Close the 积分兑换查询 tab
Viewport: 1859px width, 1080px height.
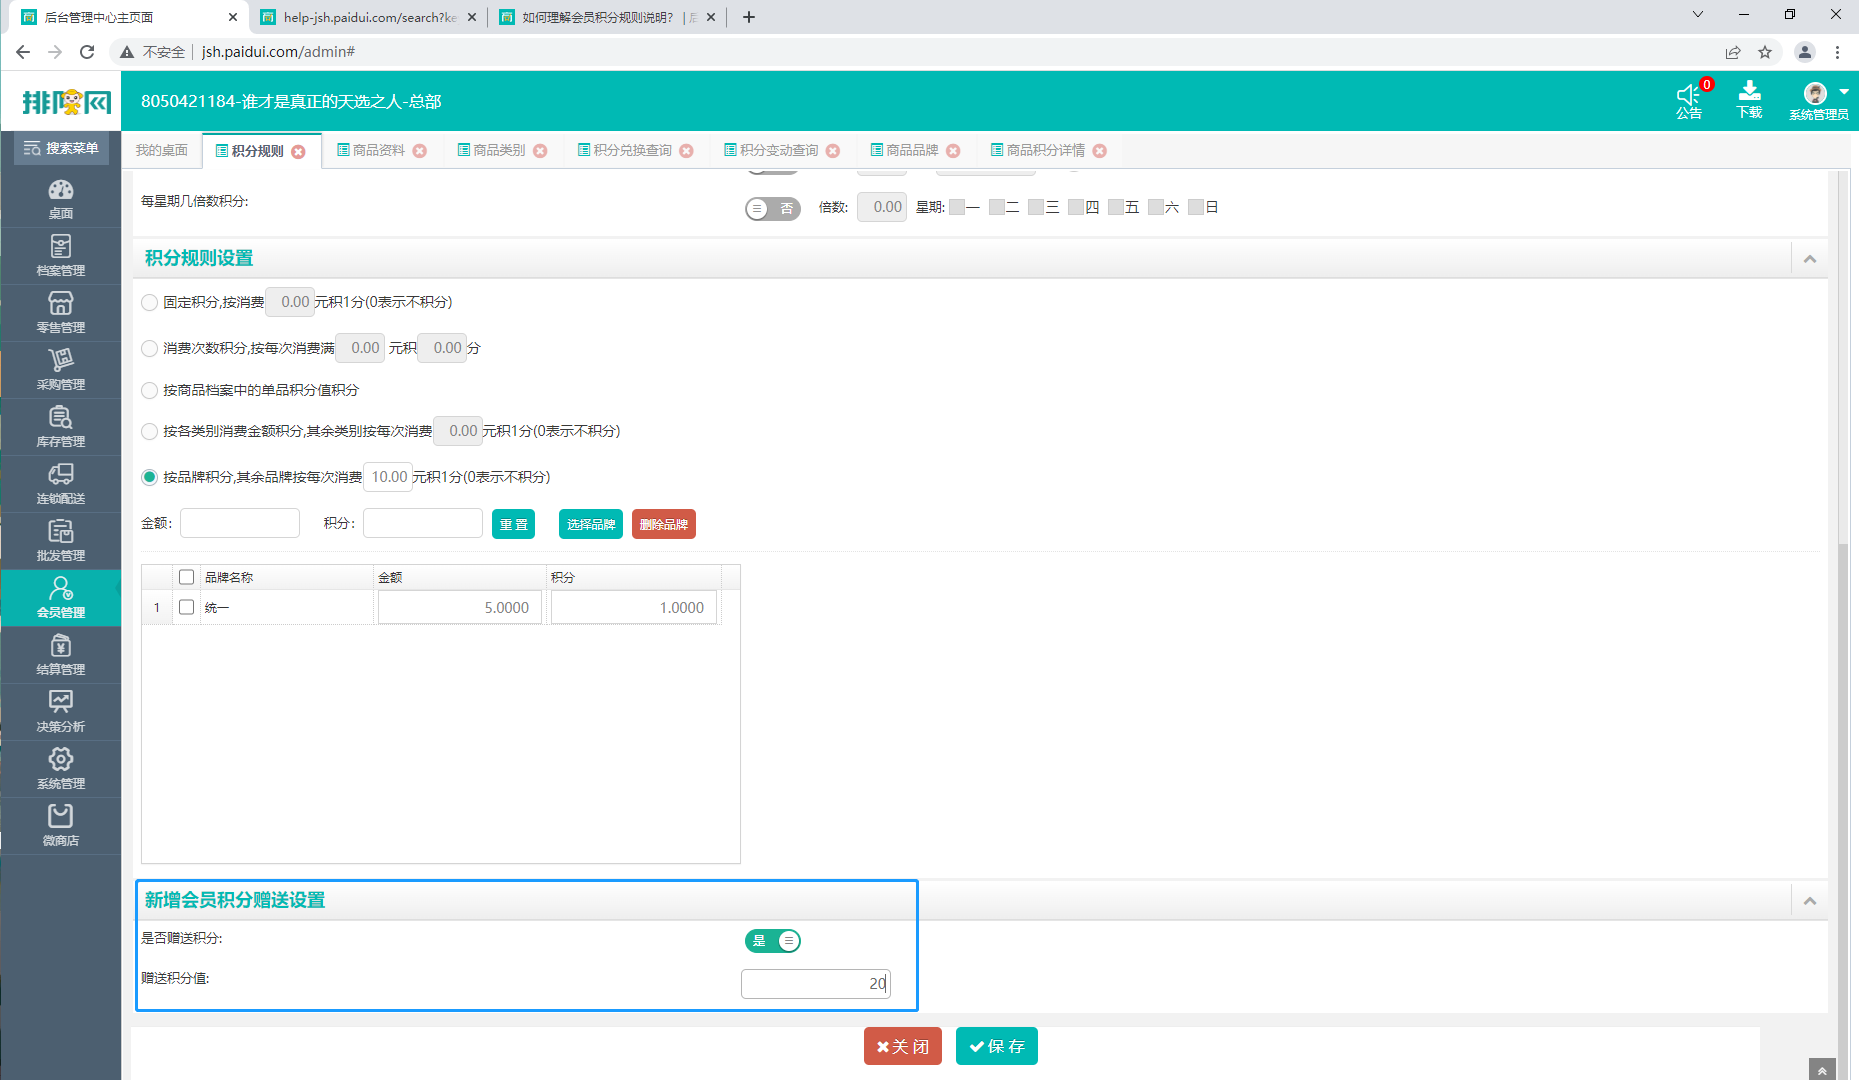[x=686, y=151]
